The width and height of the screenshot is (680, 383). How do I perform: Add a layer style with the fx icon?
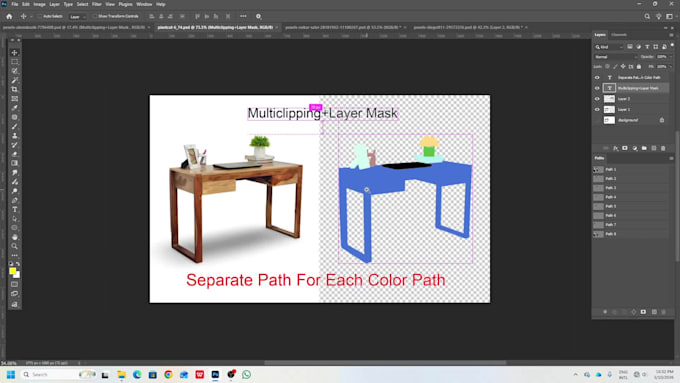[x=615, y=148]
